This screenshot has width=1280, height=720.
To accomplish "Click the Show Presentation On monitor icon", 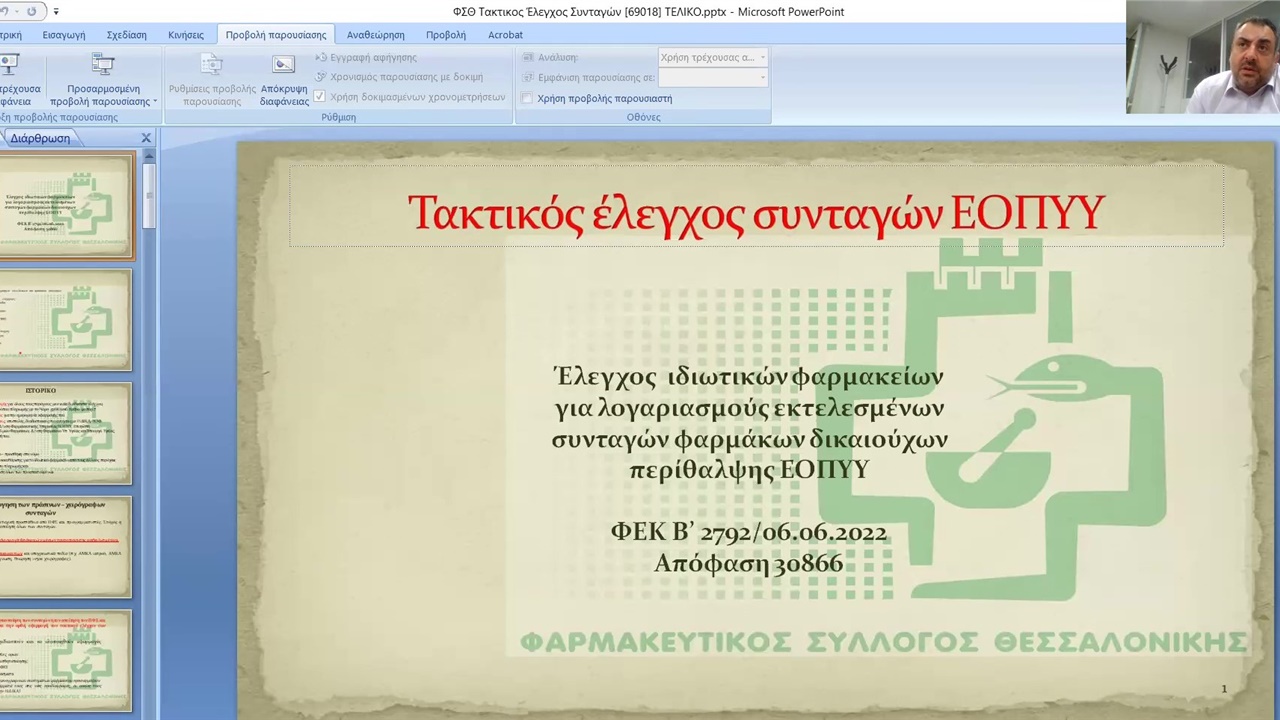I will click(528, 77).
